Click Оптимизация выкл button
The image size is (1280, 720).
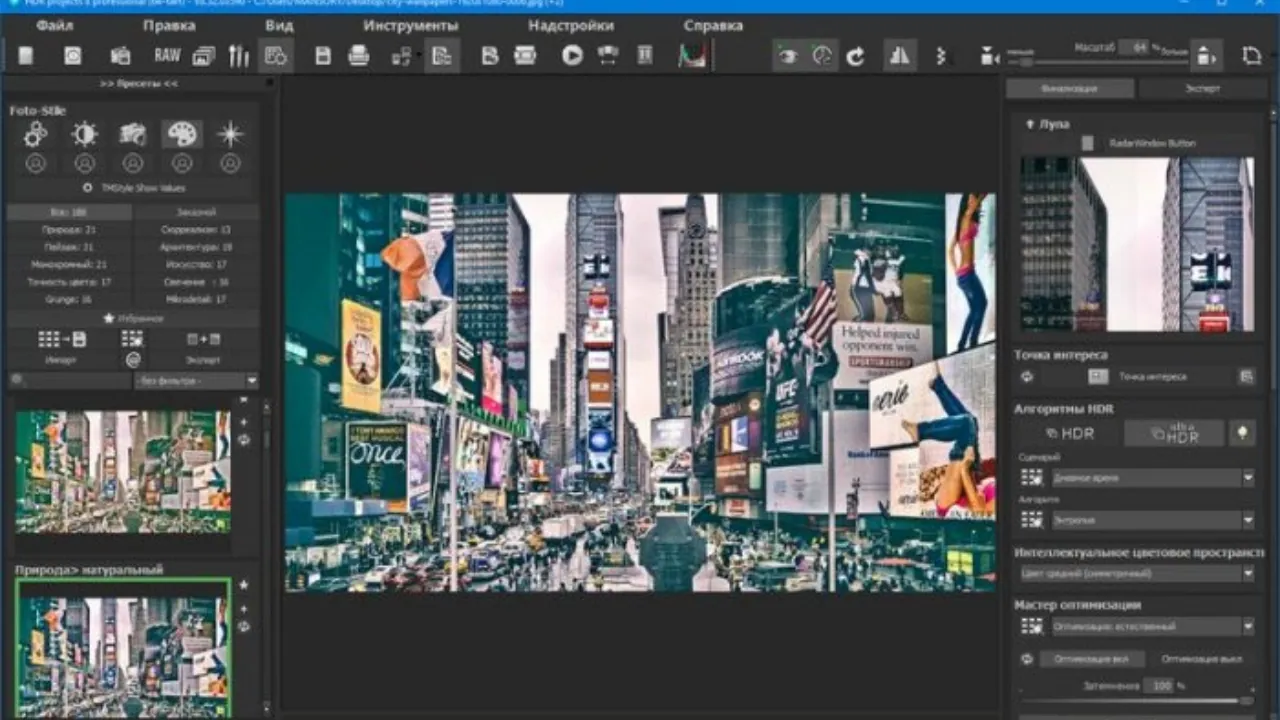[1202, 660]
